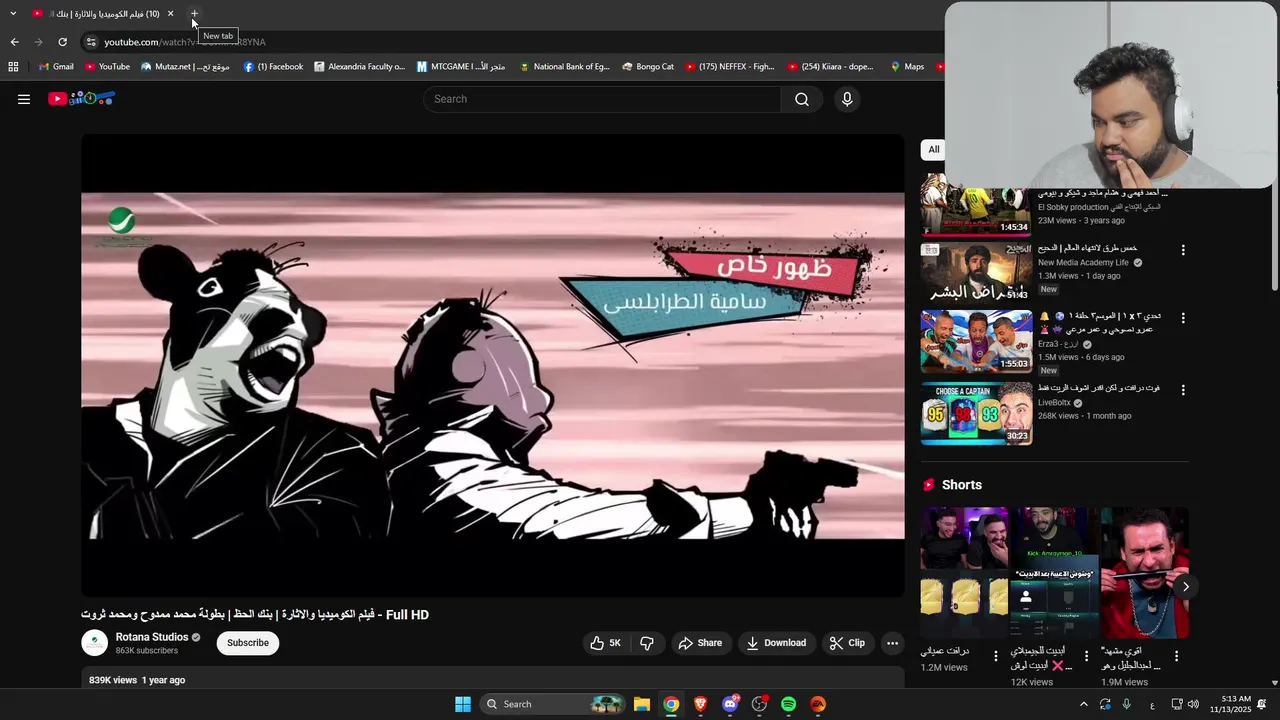Viewport: 1280px width, 720px height.
Task: Open the Erza3 1:55:03 video thumbnail
Action: 976,342
